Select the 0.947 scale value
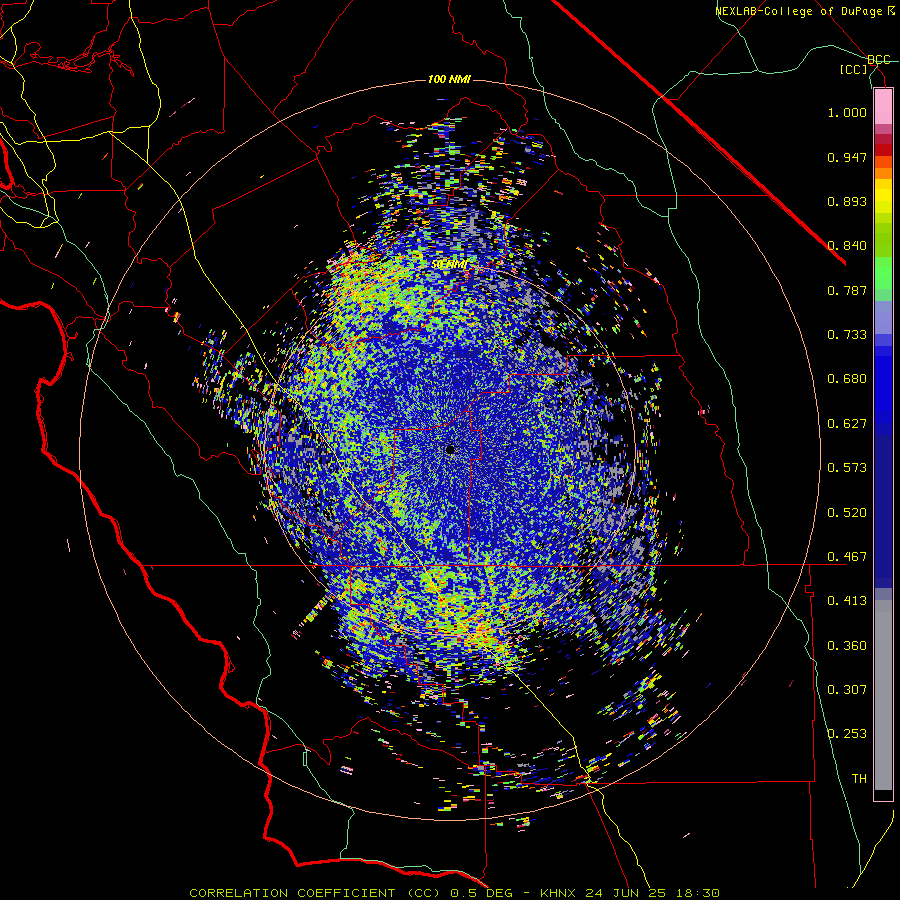Viewport: 900px width, 900px height. [847, 157]
